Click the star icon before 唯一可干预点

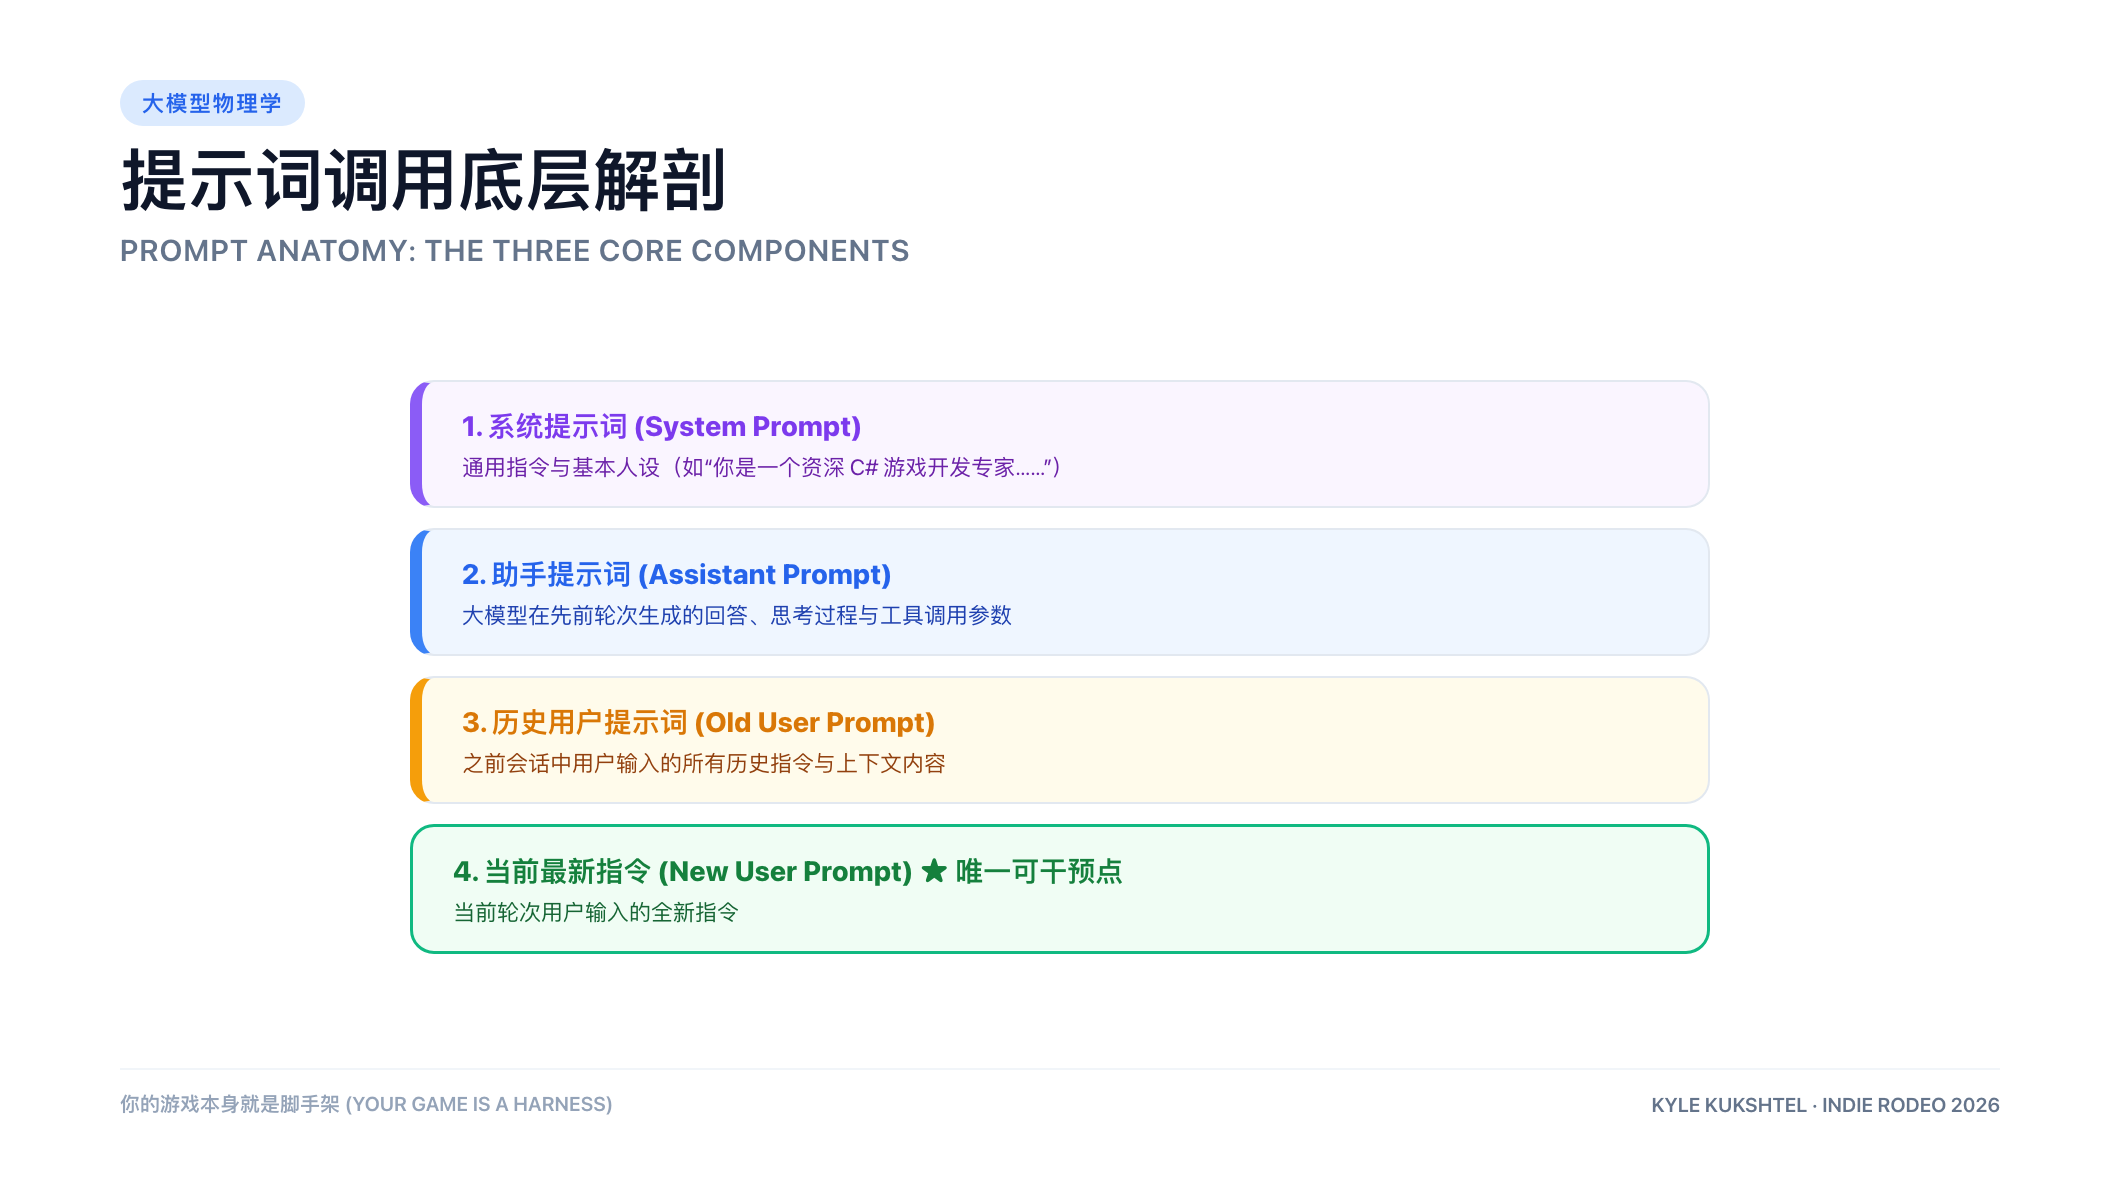934,871
